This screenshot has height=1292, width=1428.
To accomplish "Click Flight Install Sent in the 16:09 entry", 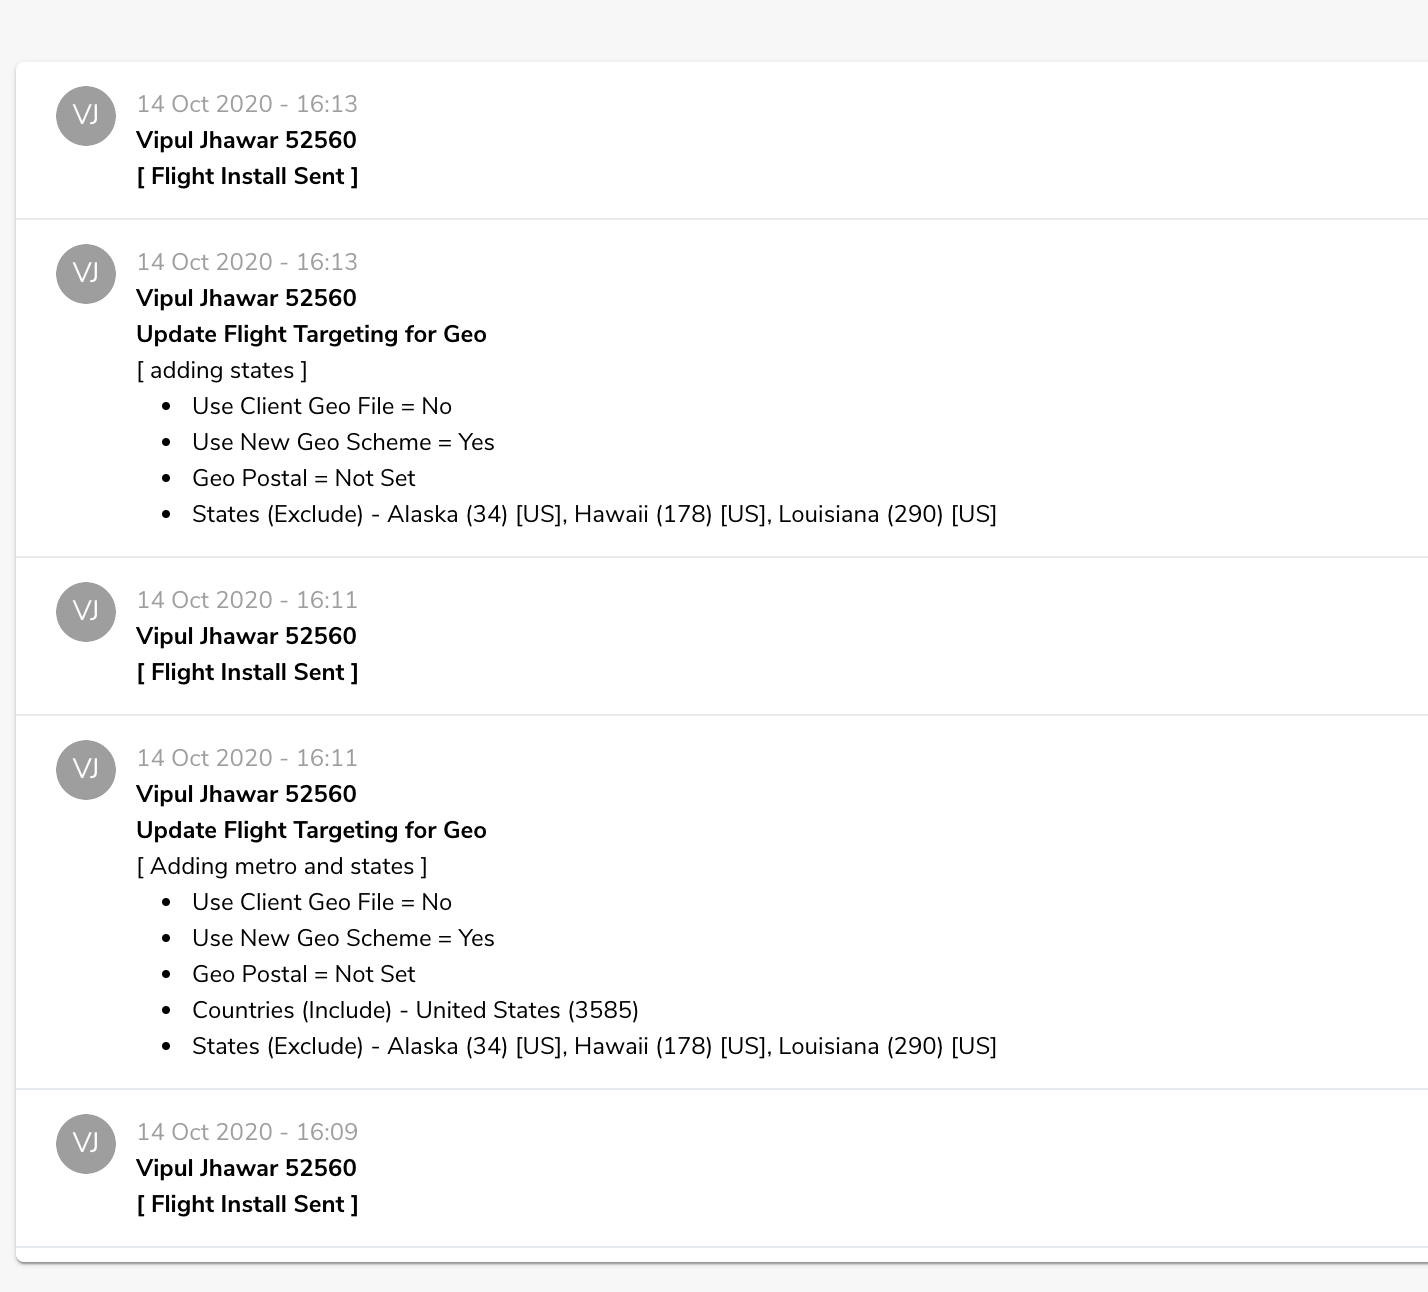I will (x=247, y=1204).
